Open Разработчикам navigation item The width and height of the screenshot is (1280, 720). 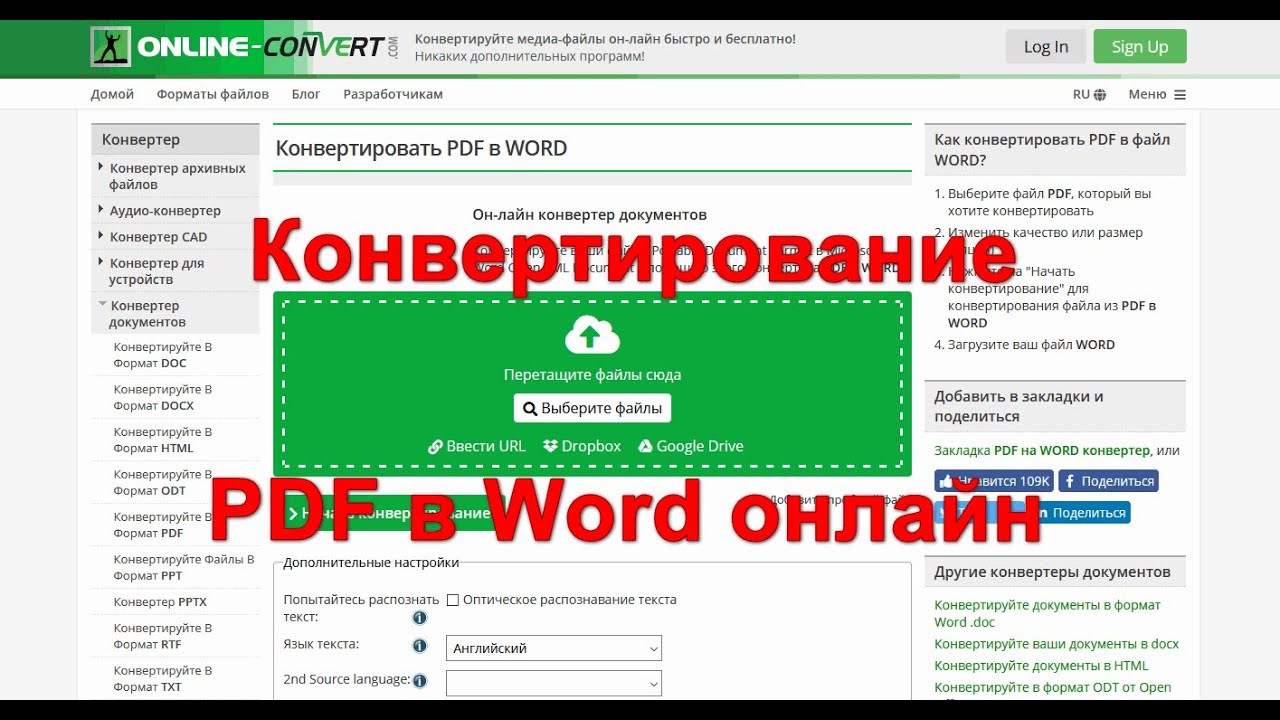[x=393, y=94]
